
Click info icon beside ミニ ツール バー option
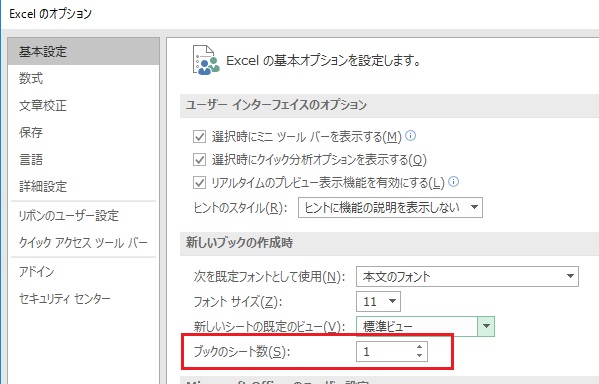tap(410, 135)
